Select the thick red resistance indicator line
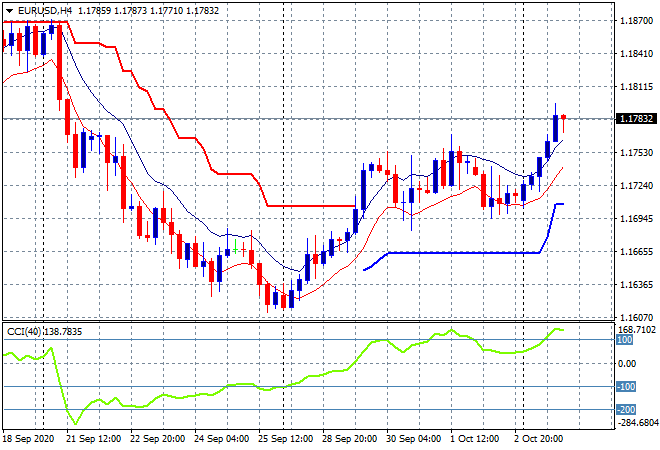This screenshot has width=660, height=450. (x=177, y=137)
